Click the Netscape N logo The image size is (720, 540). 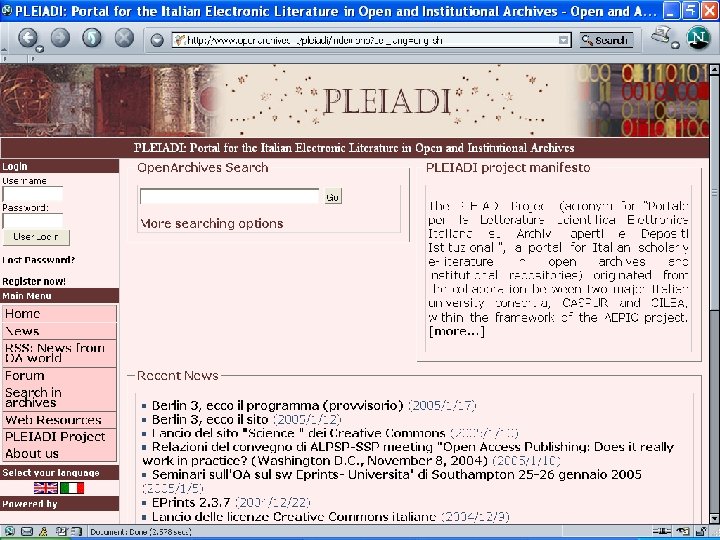(x=698, y=38)
